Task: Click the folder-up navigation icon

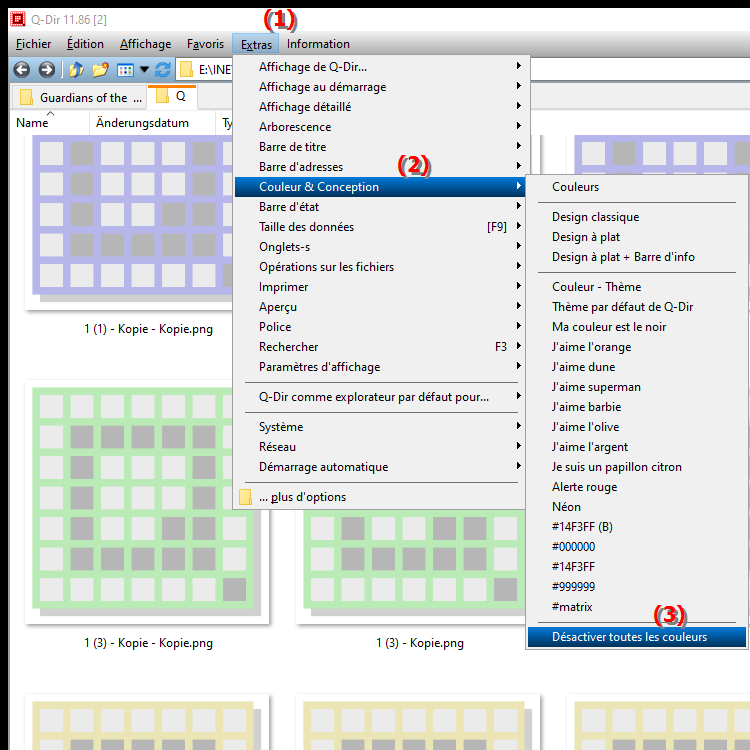Action: [x=77, y=70]
